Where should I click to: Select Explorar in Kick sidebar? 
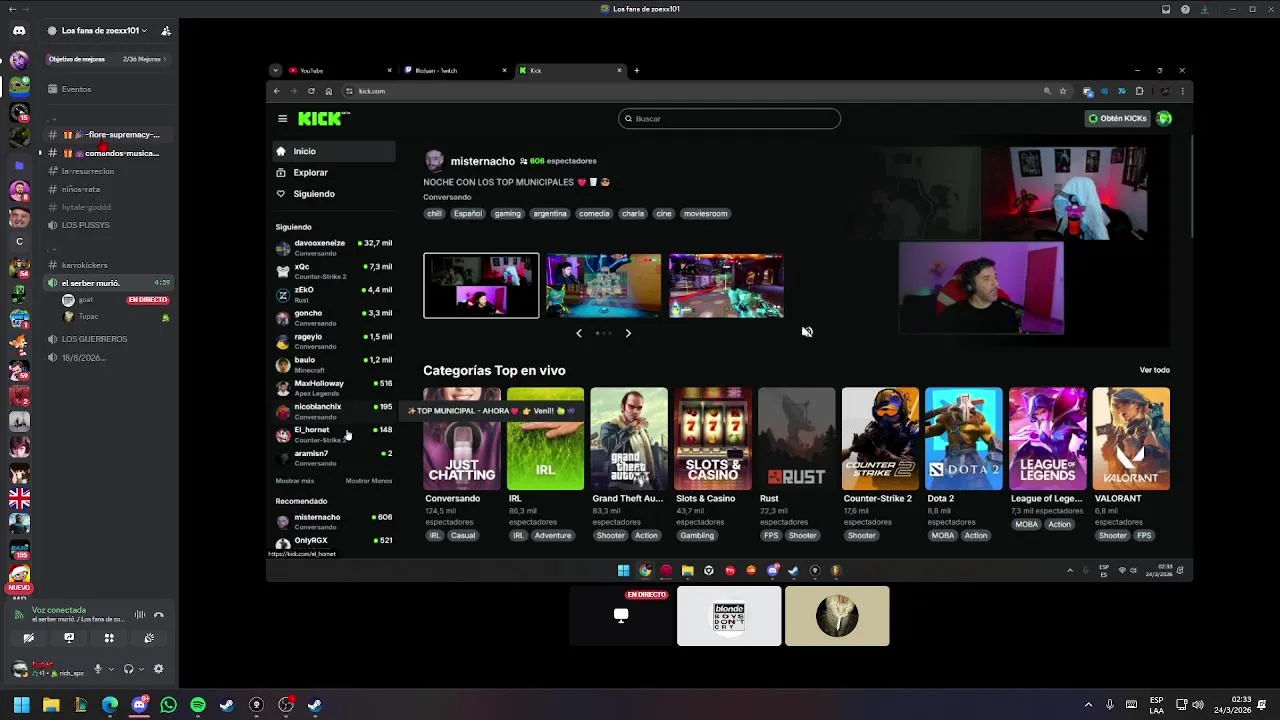pos(334,172)
